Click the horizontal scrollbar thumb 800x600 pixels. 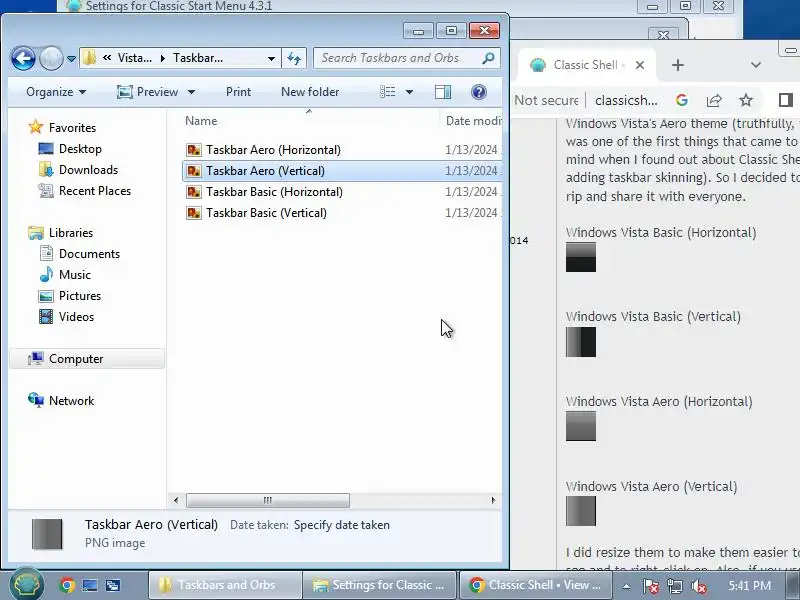coord(268,500)
